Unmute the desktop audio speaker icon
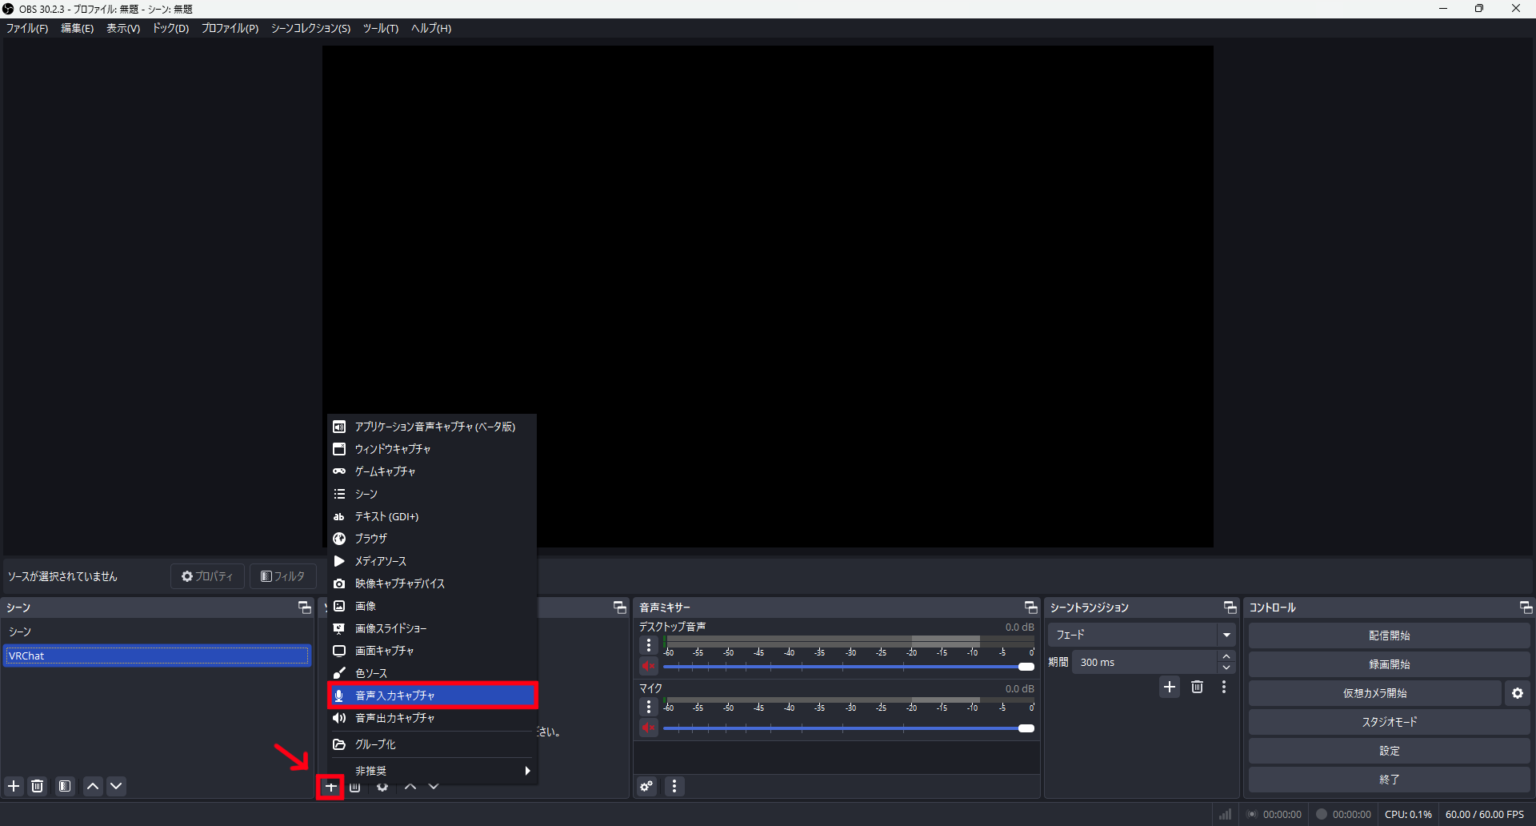Viewport: 1536px width, 826px height. pos(648,666)
